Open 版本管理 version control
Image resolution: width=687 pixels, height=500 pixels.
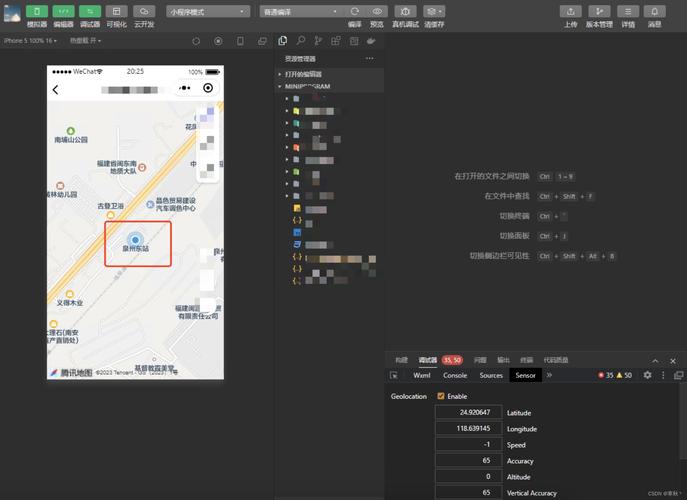pyautogui.click(x=599, y=12)
